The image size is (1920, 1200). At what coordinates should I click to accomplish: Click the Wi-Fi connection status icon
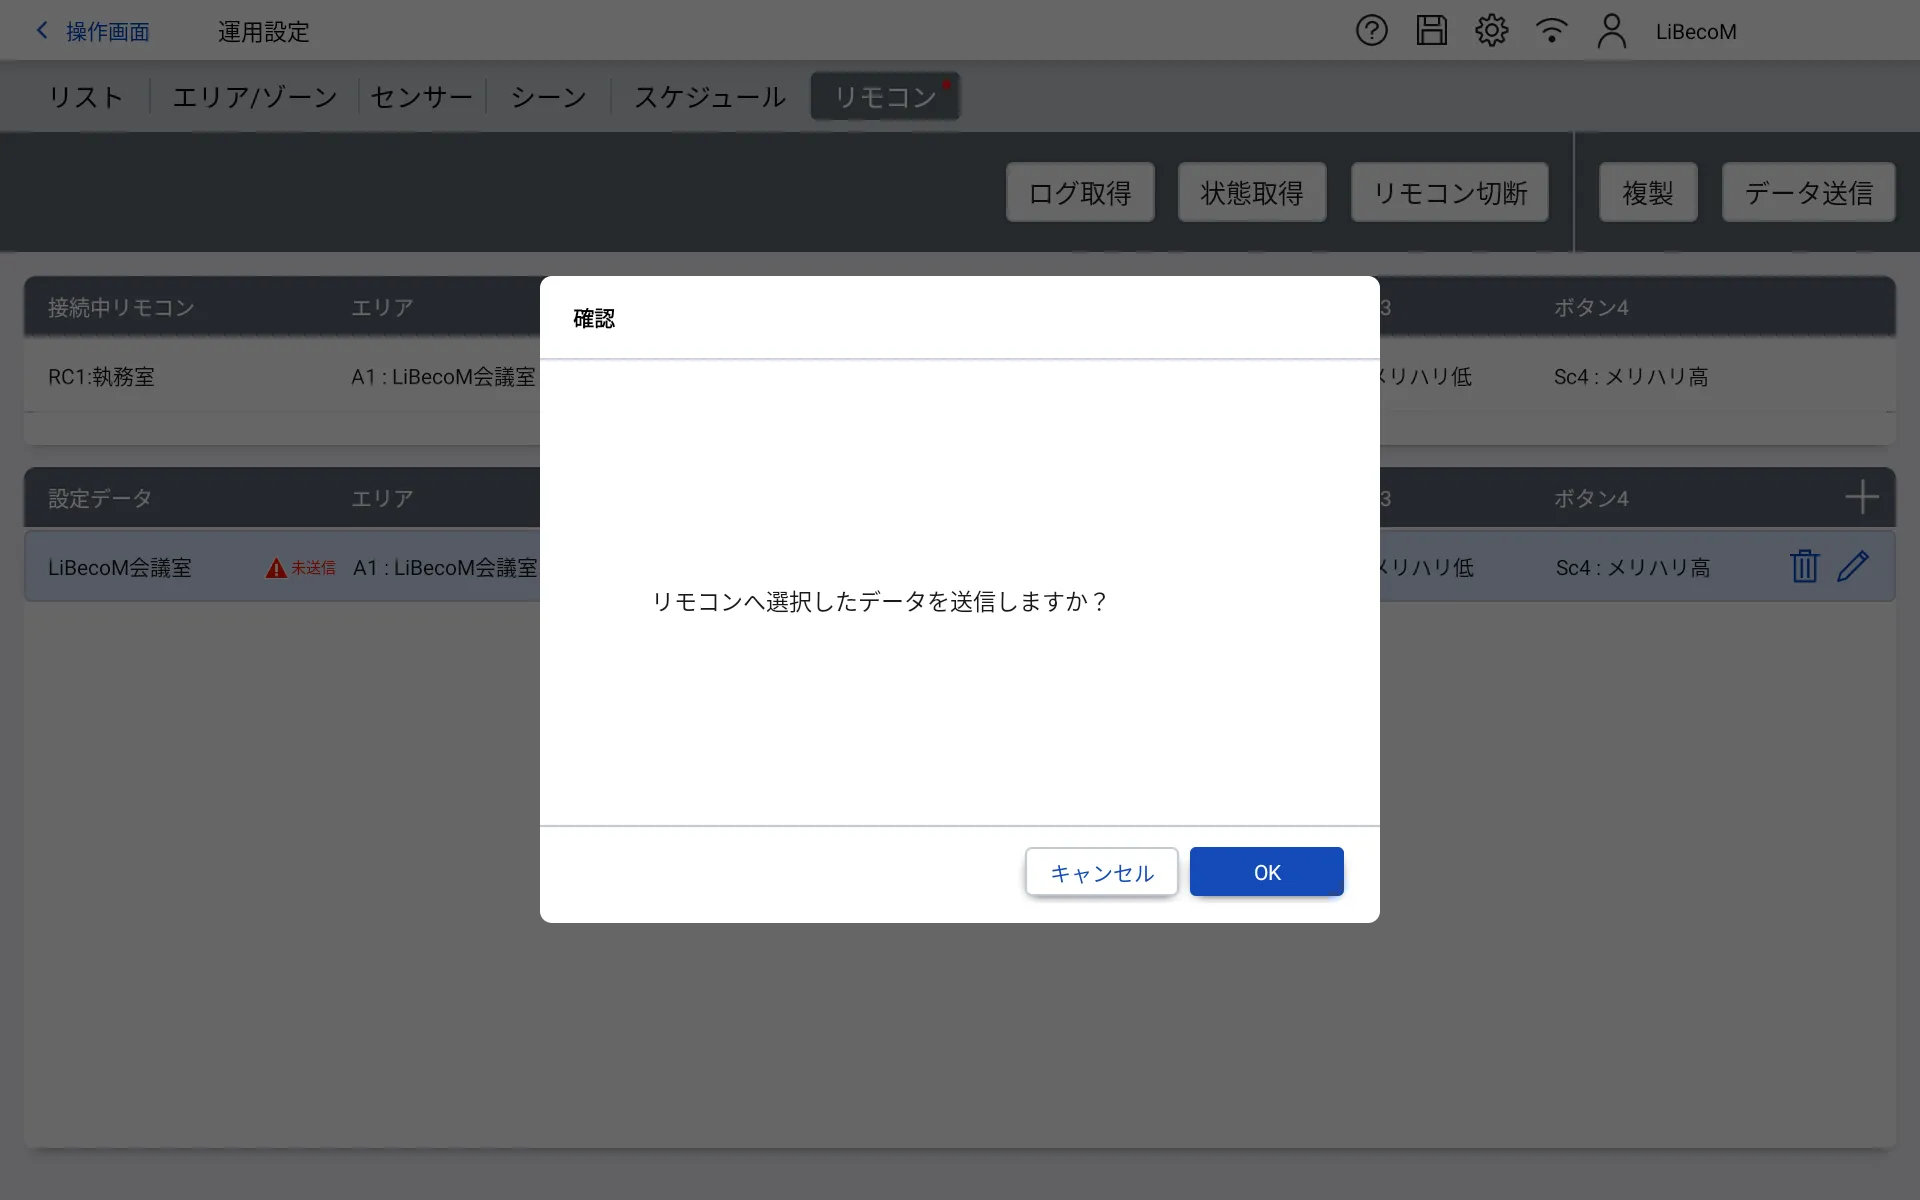(x=1551, y=31)
